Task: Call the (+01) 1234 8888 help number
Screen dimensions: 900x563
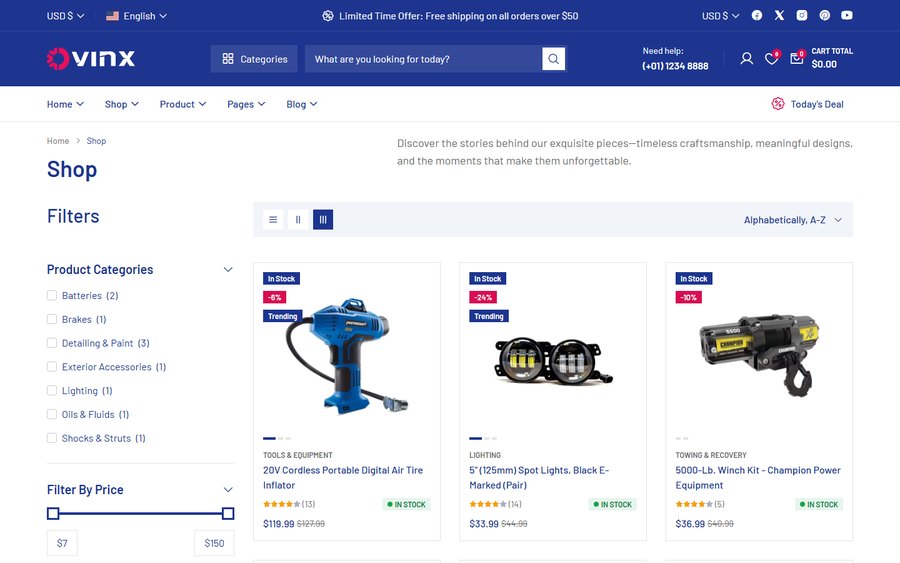Action: coord(675,66)
